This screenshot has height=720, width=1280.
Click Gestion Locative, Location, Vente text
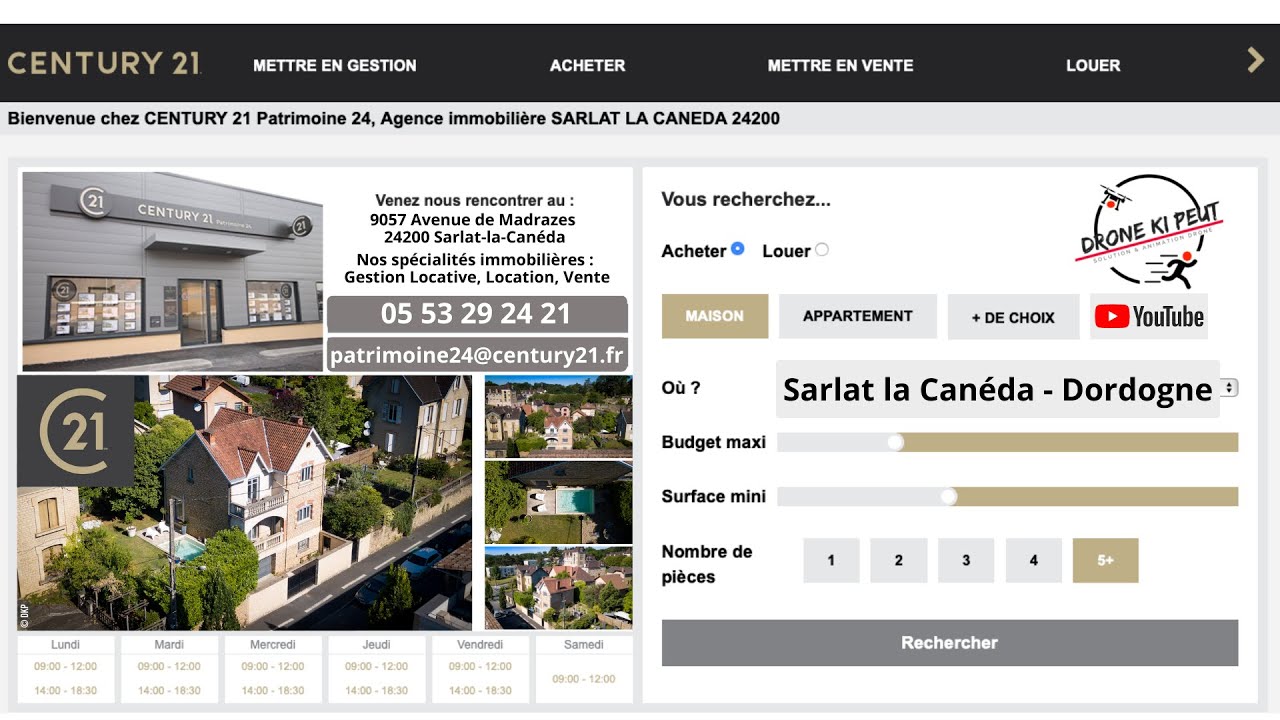pyautogui.click(x=477, y=277)
